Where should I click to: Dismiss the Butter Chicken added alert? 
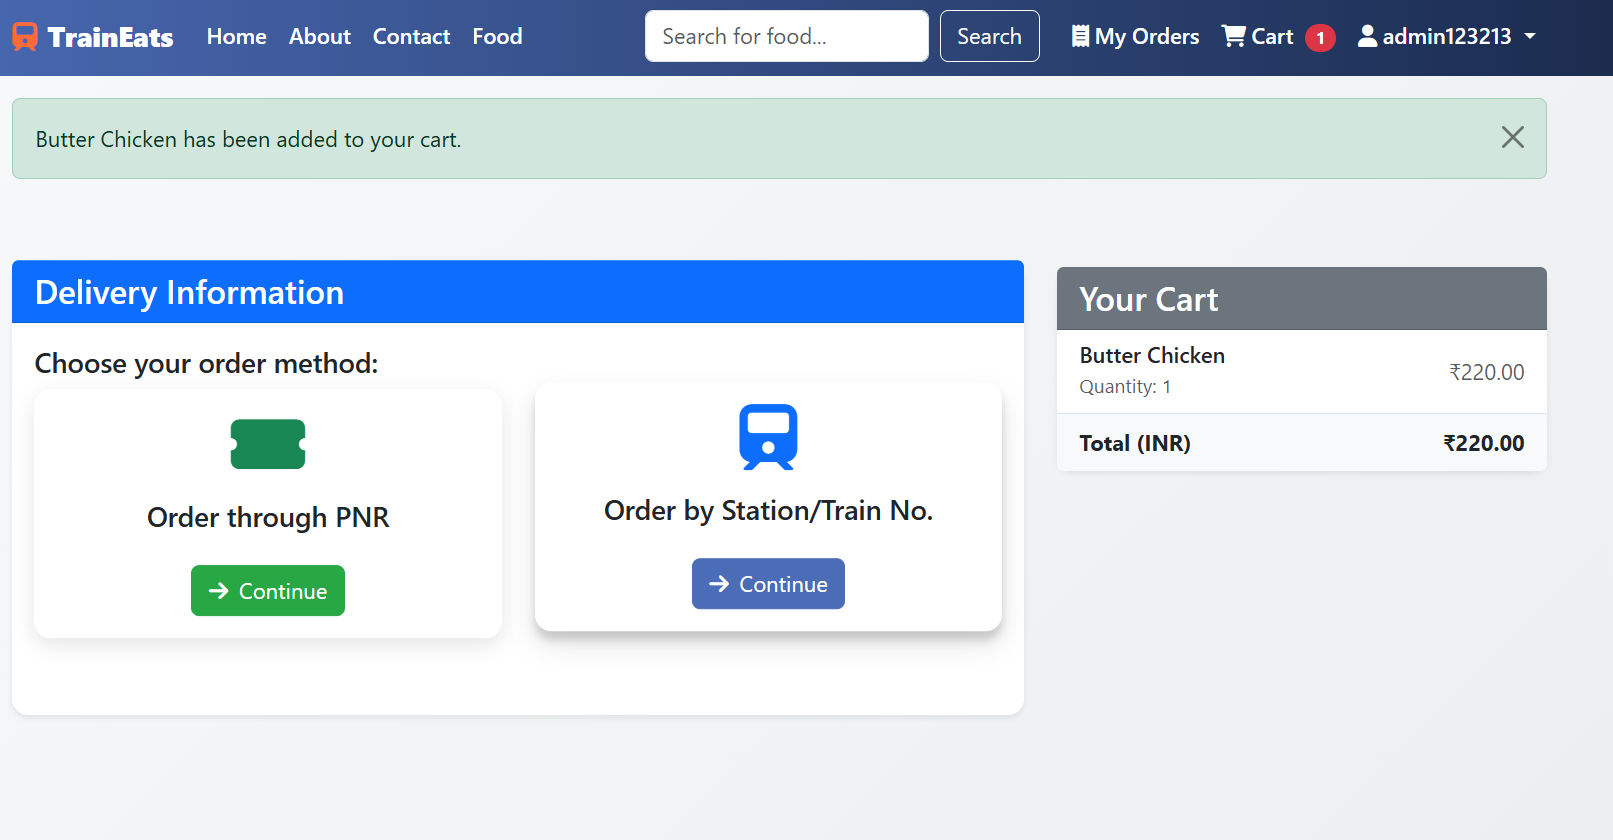1513,138
